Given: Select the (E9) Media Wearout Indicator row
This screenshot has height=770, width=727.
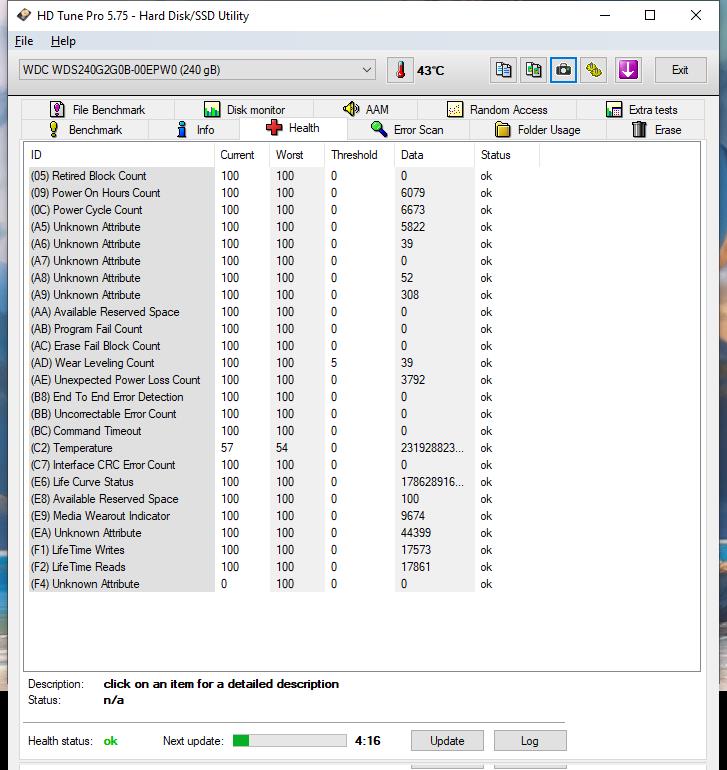Looking at the screenshot, I should 284,516.
